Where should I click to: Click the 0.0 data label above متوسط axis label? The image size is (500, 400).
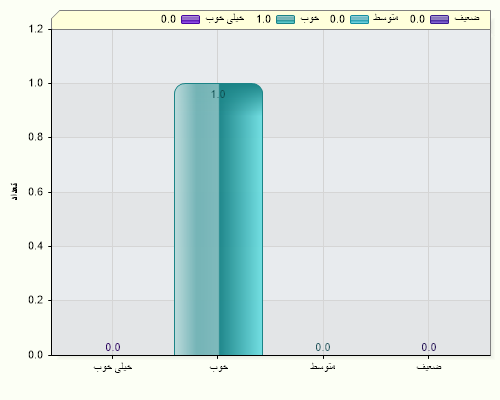tap(323, 347)
